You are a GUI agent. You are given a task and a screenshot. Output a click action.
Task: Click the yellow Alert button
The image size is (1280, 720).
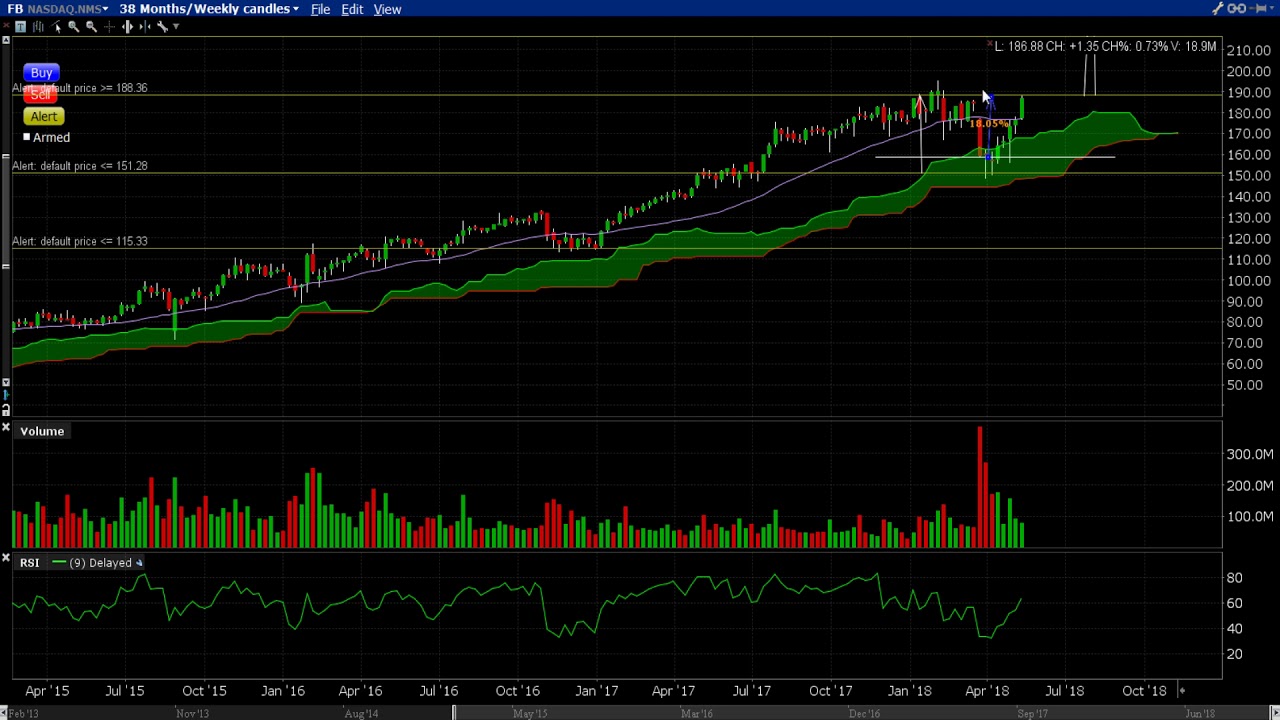[43, 117]
